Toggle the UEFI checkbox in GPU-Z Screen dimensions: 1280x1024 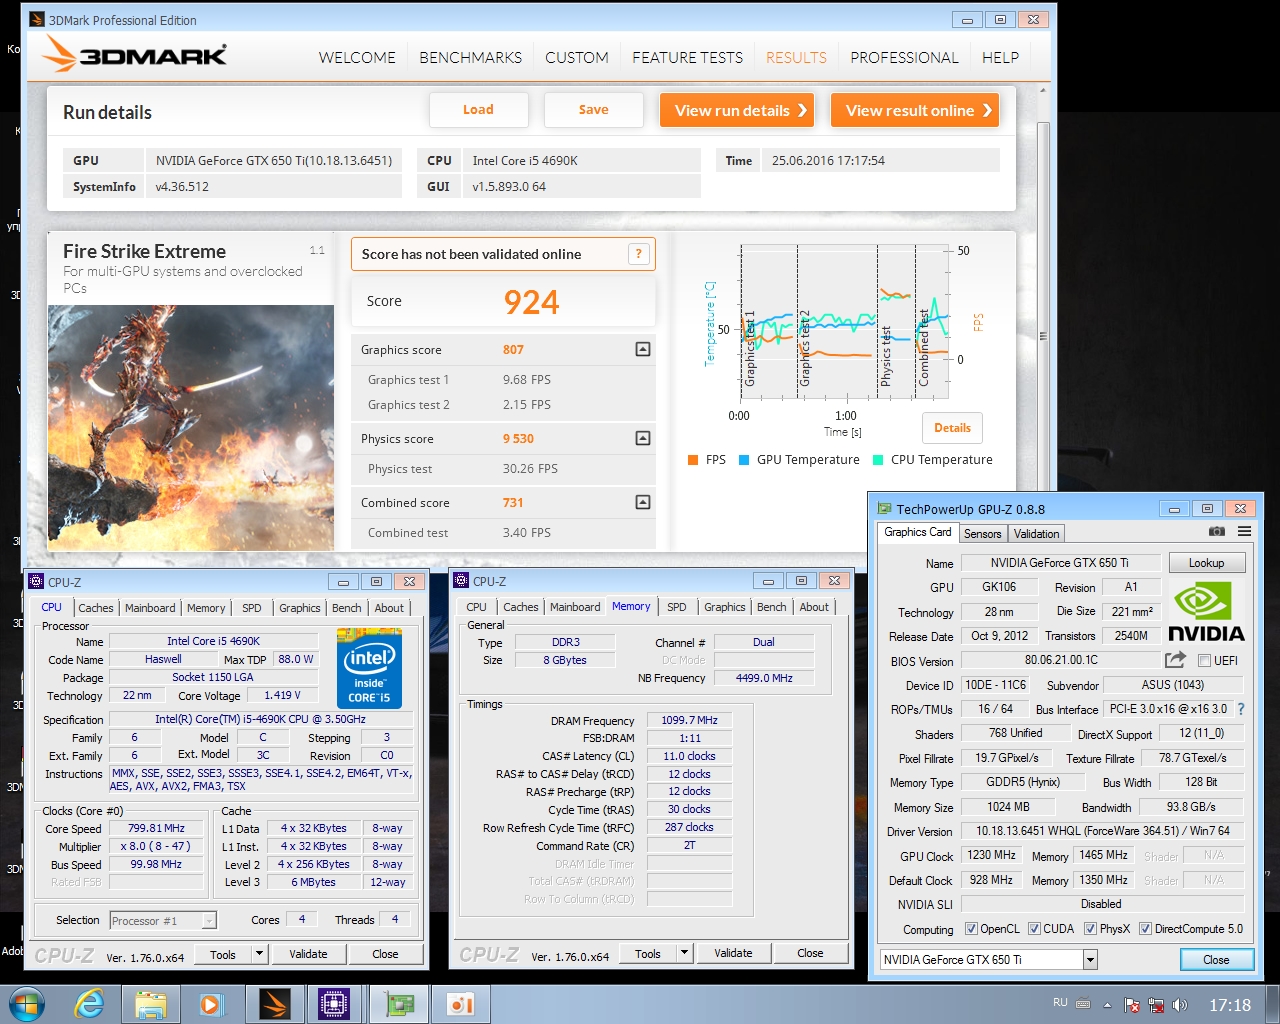tap(1204, 660)
